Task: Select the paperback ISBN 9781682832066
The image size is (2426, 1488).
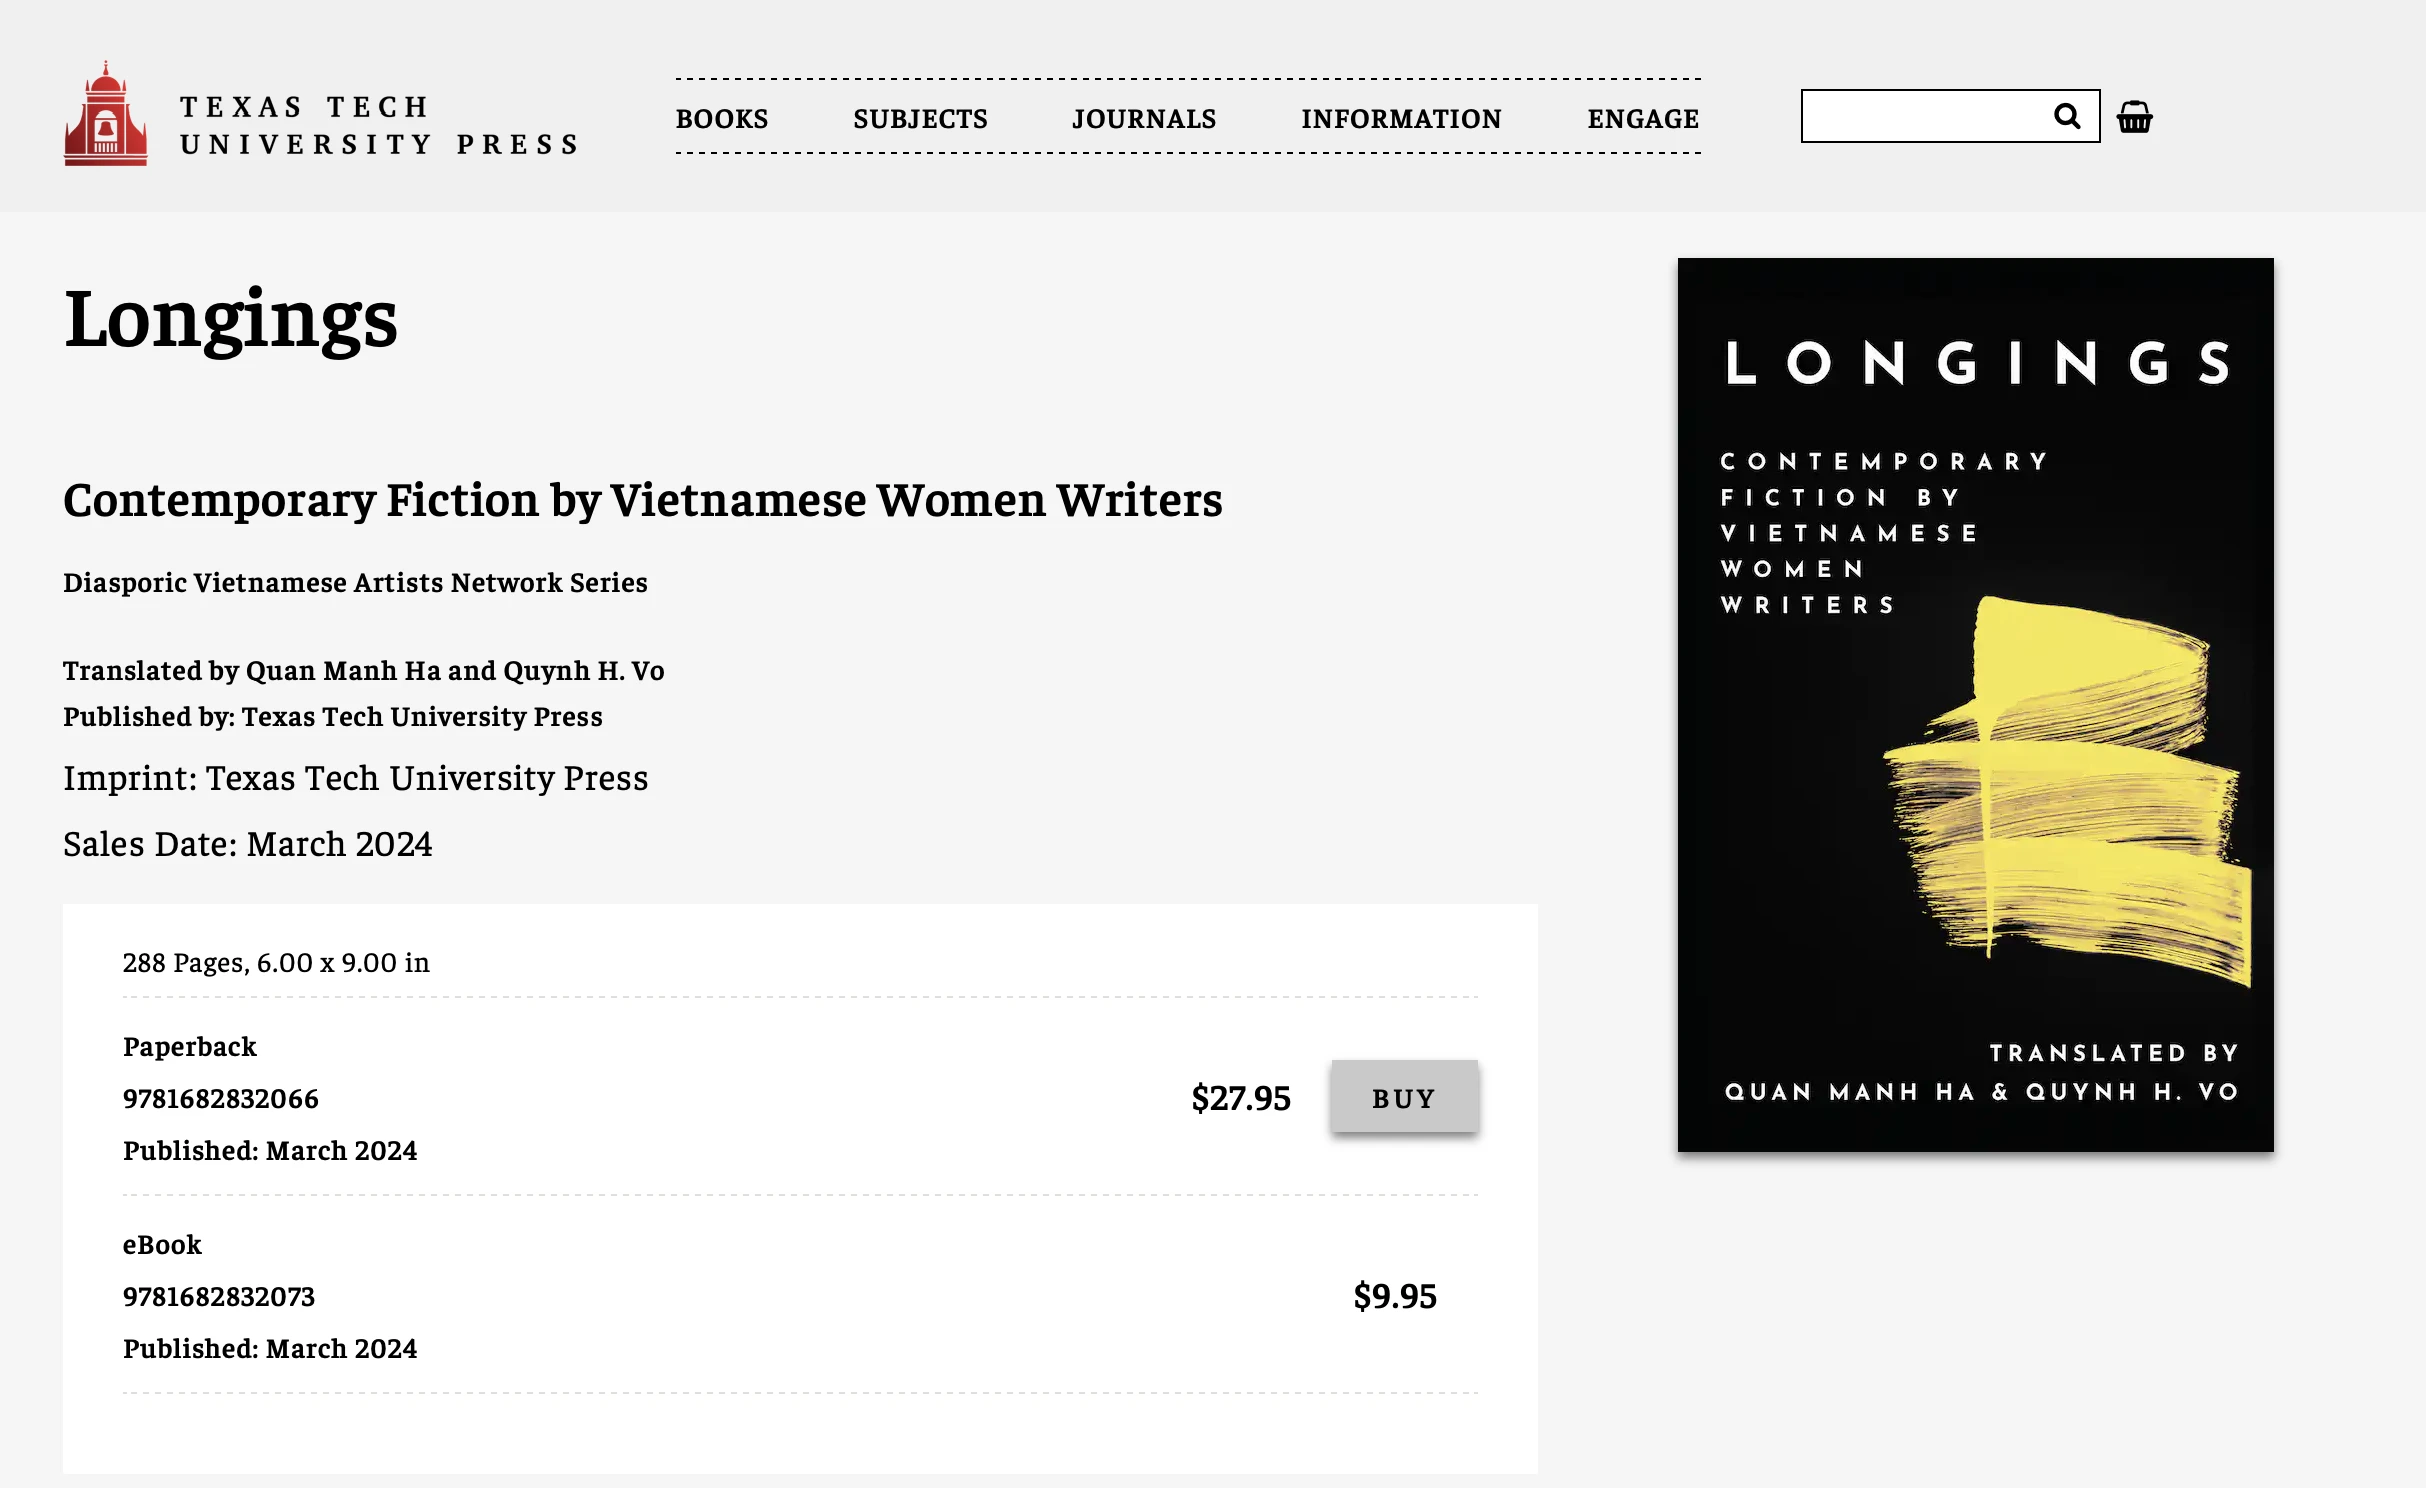Action: 221,1098
